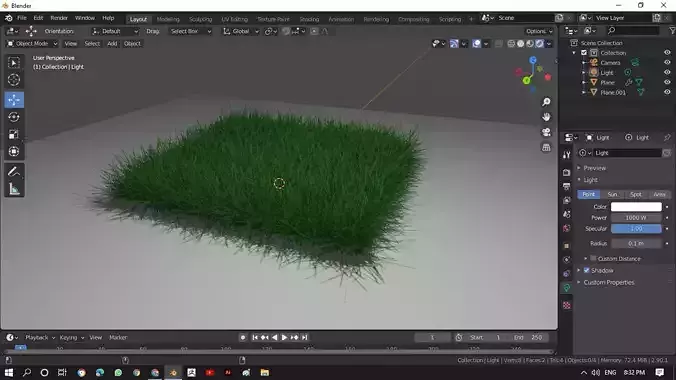Open the Options dropdown in viewport header
The height and width of the screenshot is (380, 676).
(x=539, y=31)
